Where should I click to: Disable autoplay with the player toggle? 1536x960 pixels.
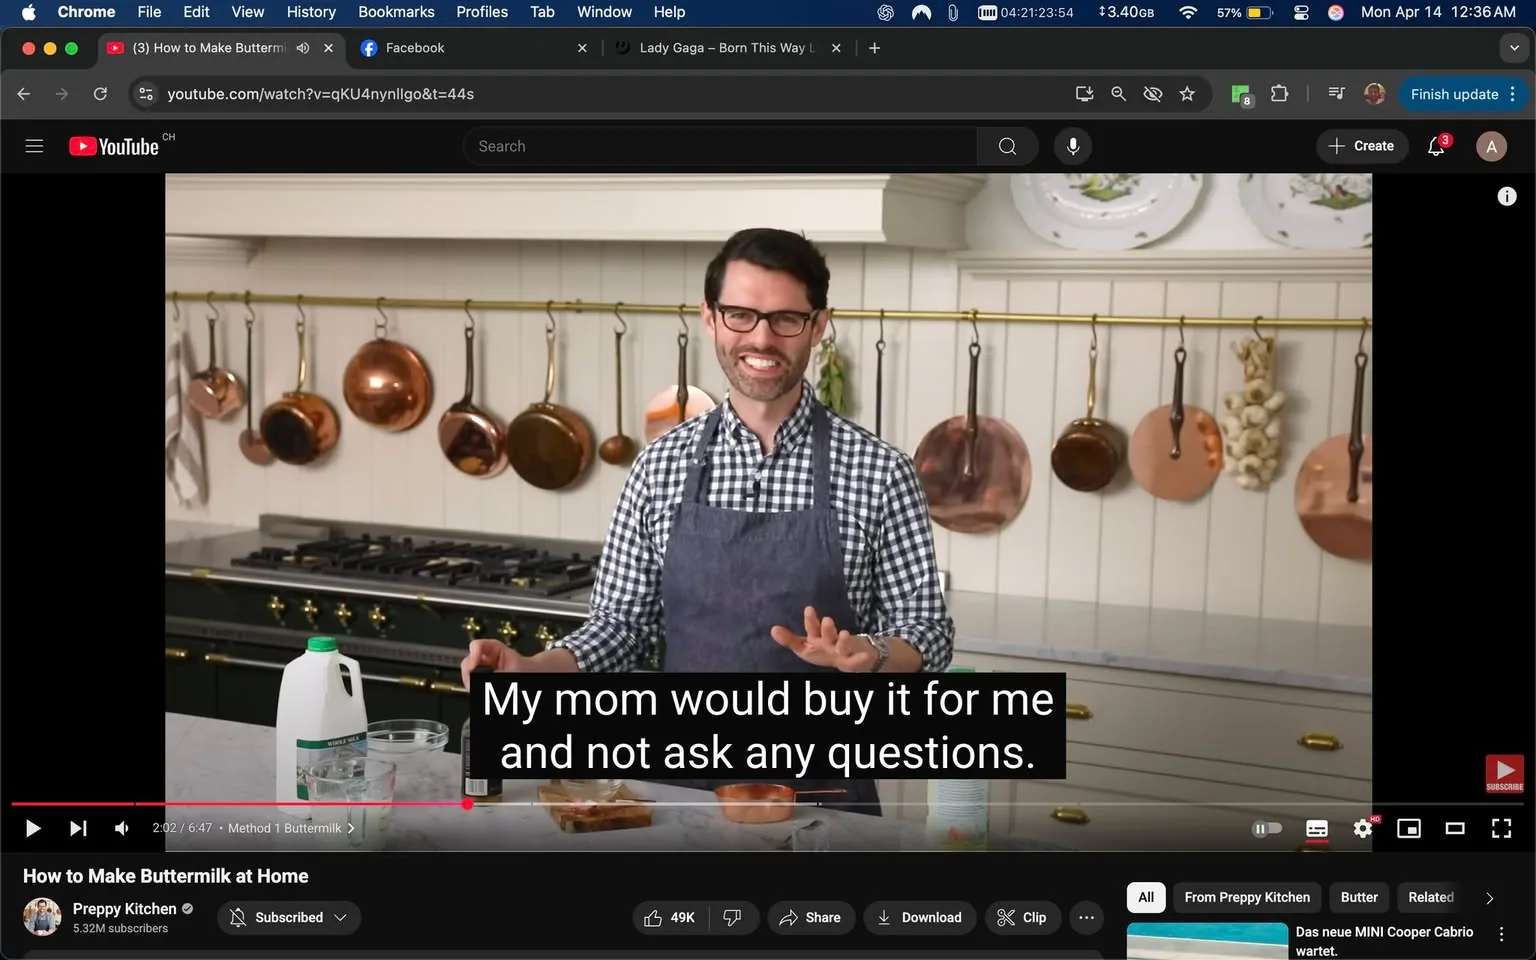pyautogui.click(x=1267, y=828)
